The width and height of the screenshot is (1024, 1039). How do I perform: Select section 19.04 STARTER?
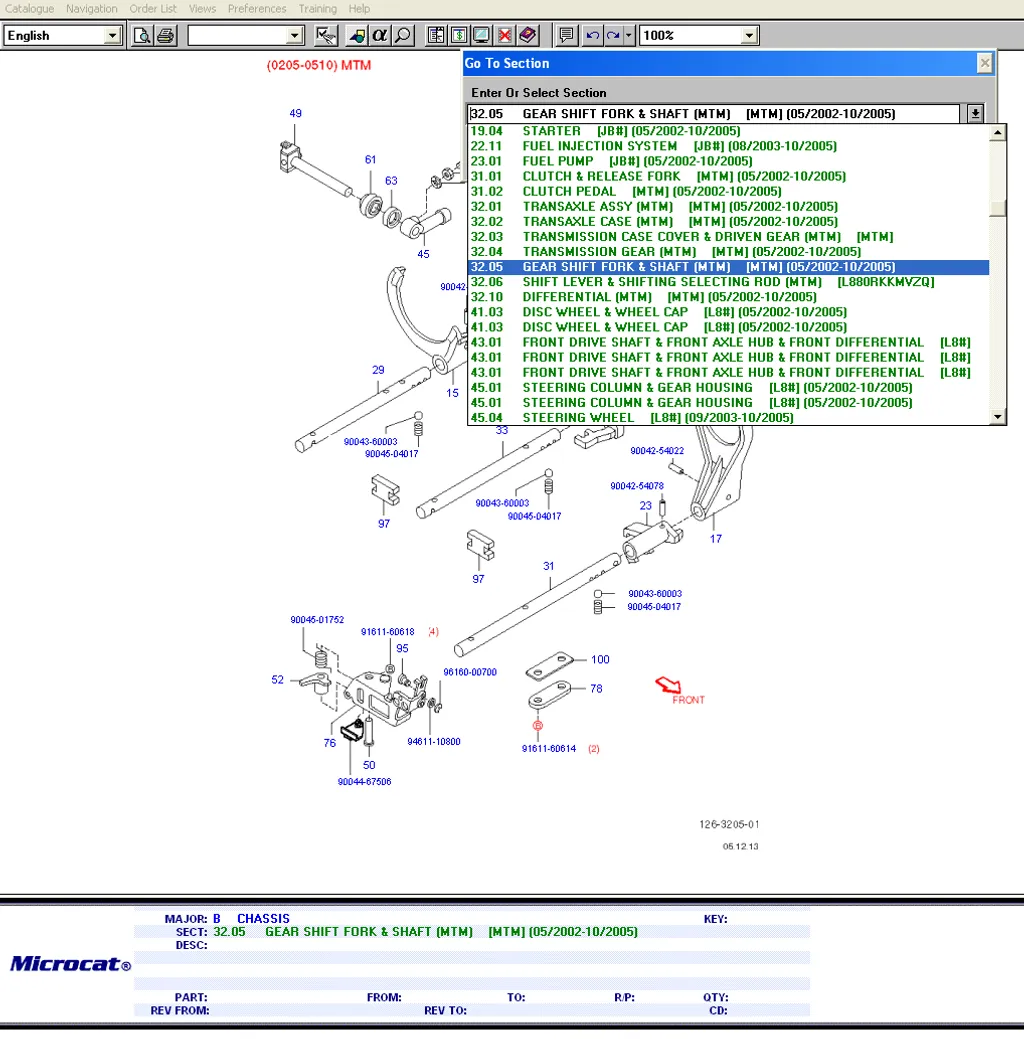tap(728, 131)
